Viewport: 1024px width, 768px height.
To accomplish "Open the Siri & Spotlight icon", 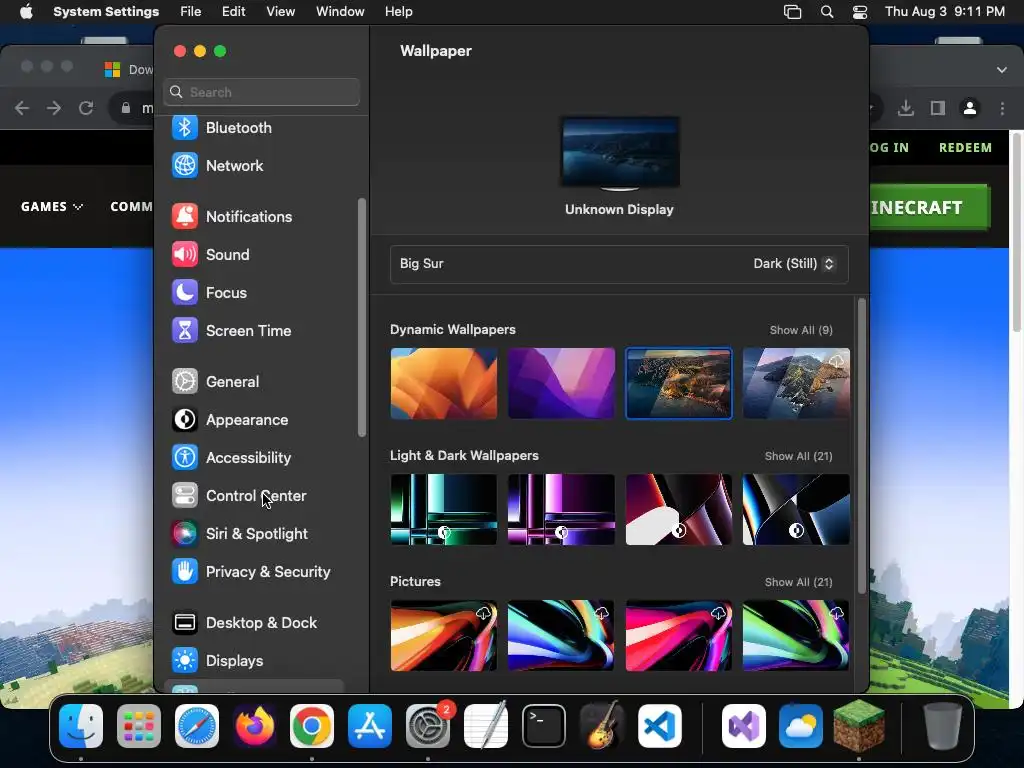I will [185, 534].
